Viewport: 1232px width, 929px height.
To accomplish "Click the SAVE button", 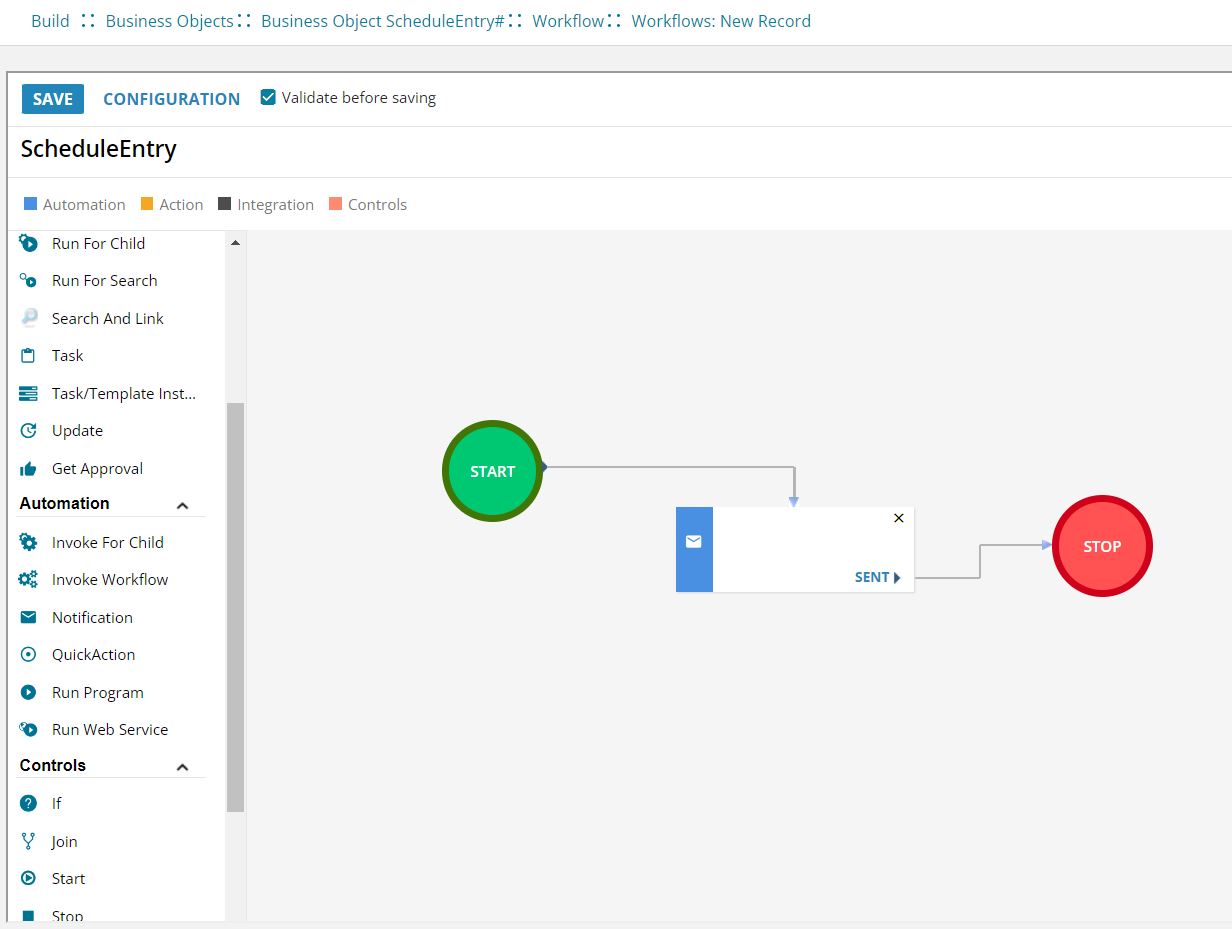I will (x=52, y=98).
